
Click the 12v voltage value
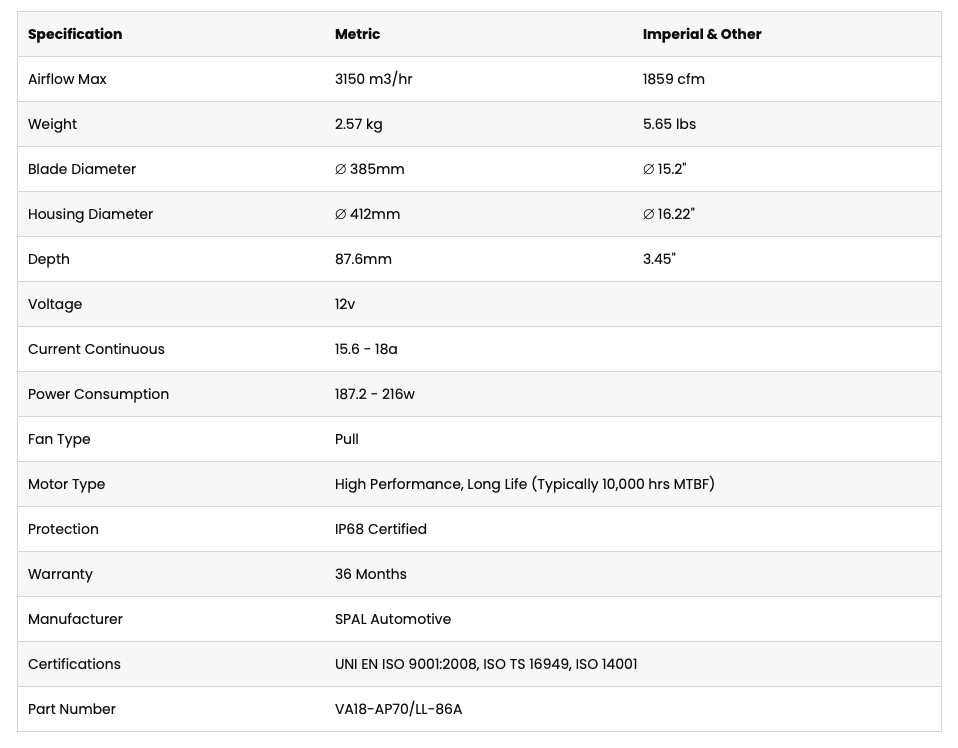(345, 304)
